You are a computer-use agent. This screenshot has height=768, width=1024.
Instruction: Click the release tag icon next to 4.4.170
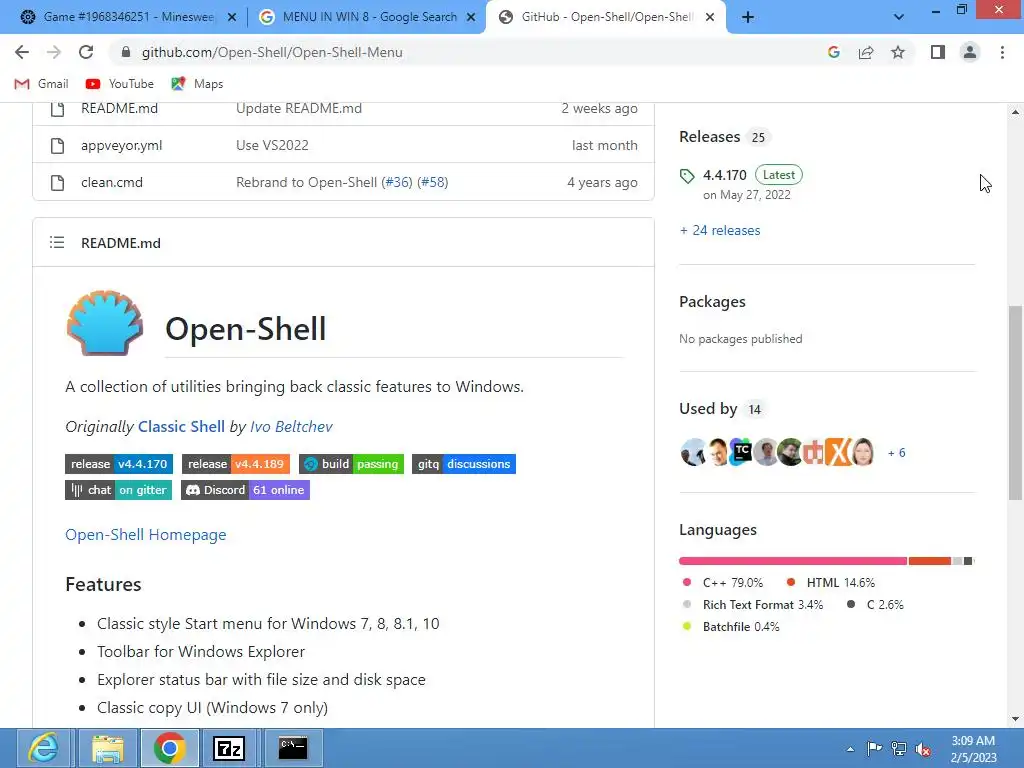click(x=687, y=176)
